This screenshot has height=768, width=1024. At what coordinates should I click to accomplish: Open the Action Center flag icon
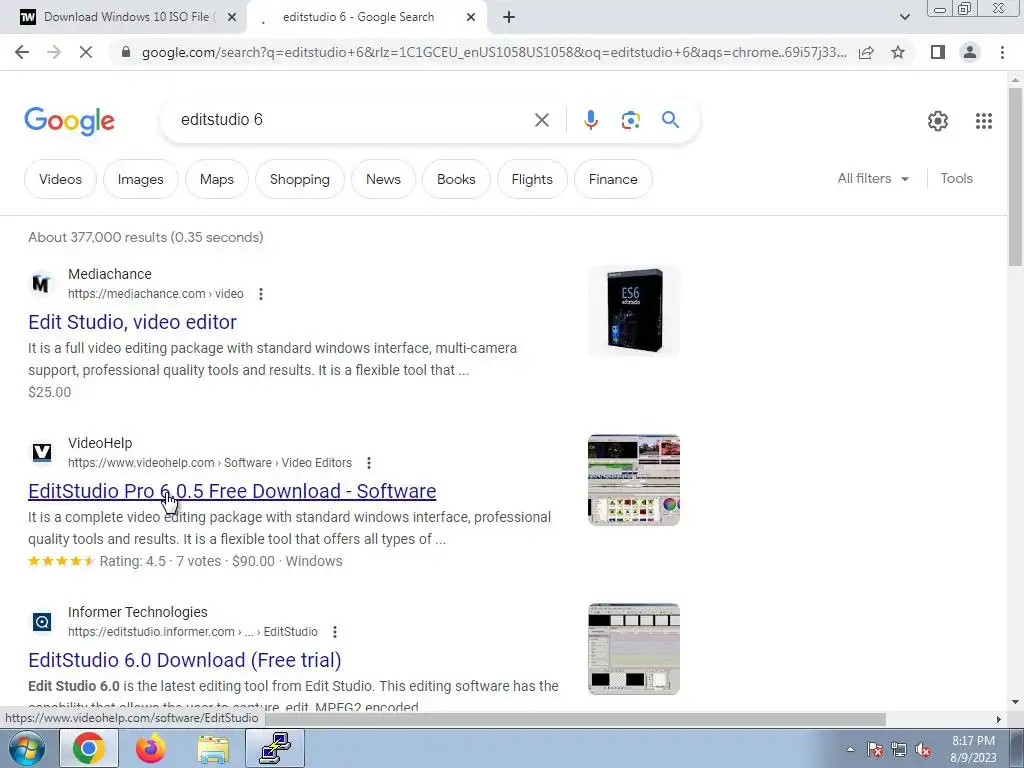pyautogui.click(x=874, y=749)
